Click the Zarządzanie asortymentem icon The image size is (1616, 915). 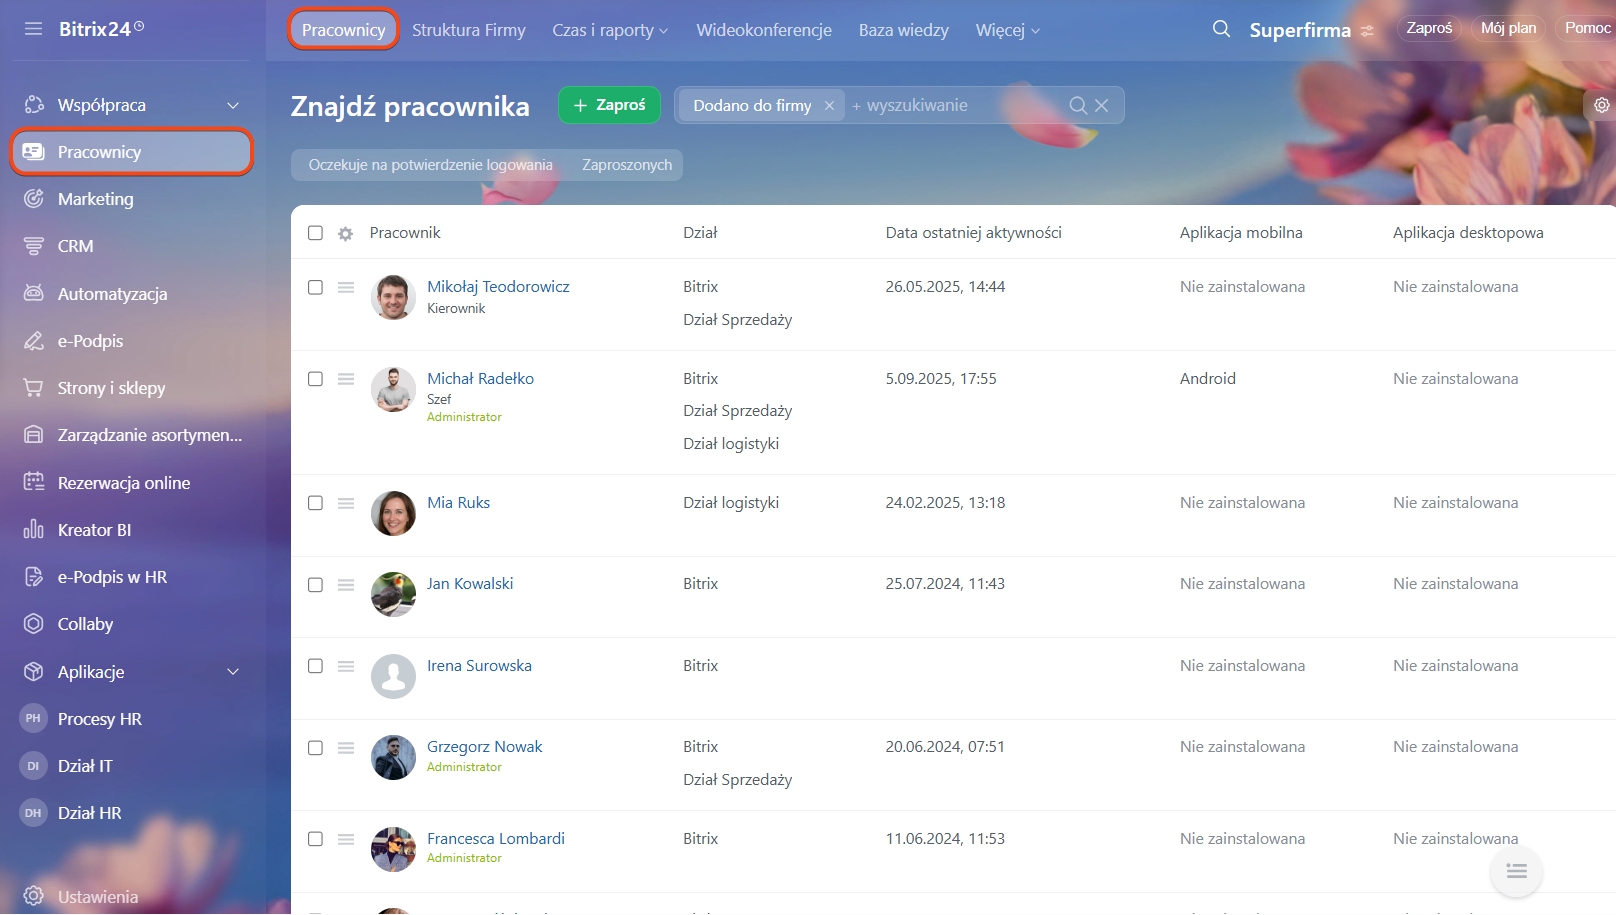tap(34, 435)
